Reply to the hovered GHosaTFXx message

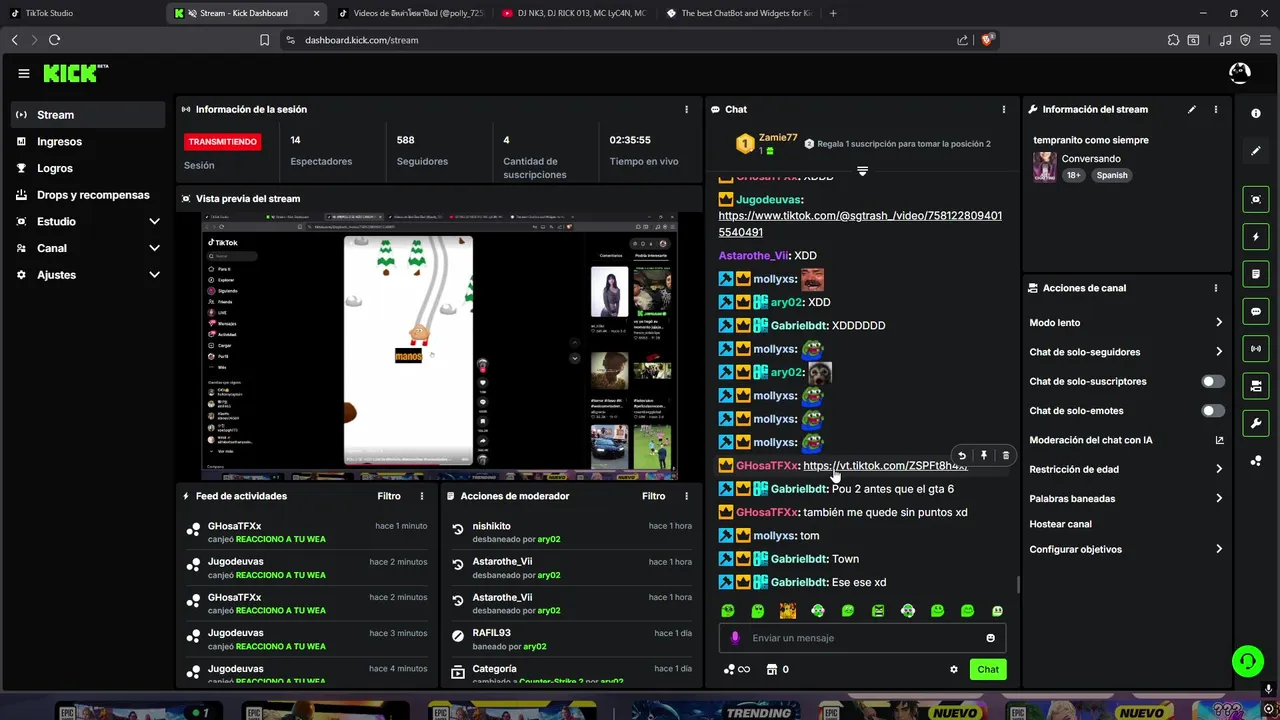tap(962, 456)
